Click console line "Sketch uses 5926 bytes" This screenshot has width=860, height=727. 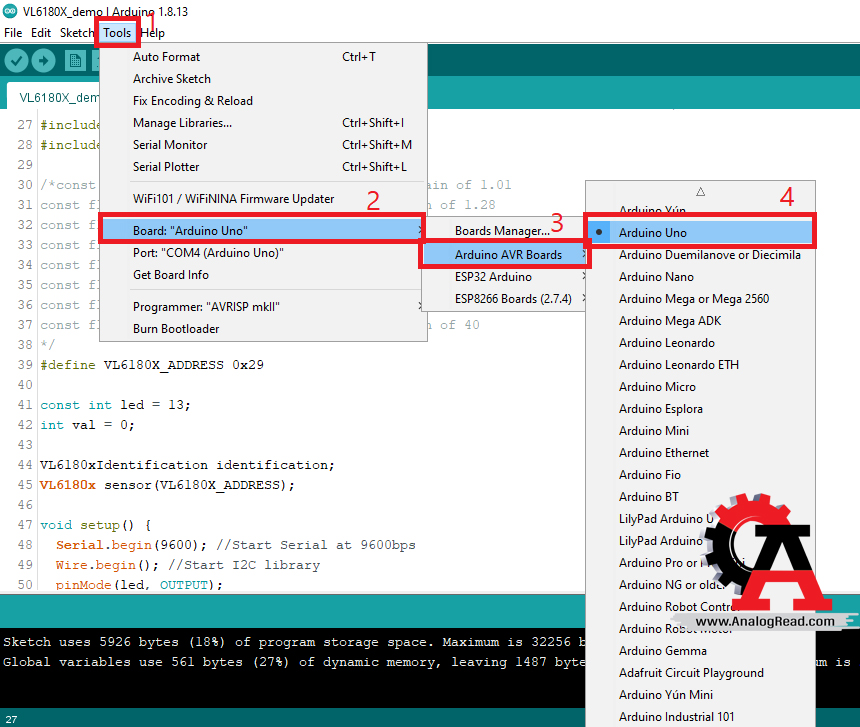[293, 642]
